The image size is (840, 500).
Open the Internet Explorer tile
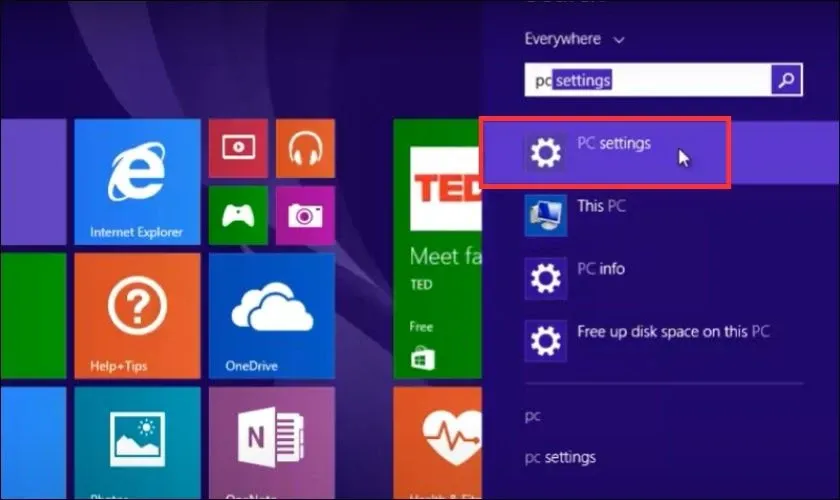pyautogui.click(x=137, y=182)
